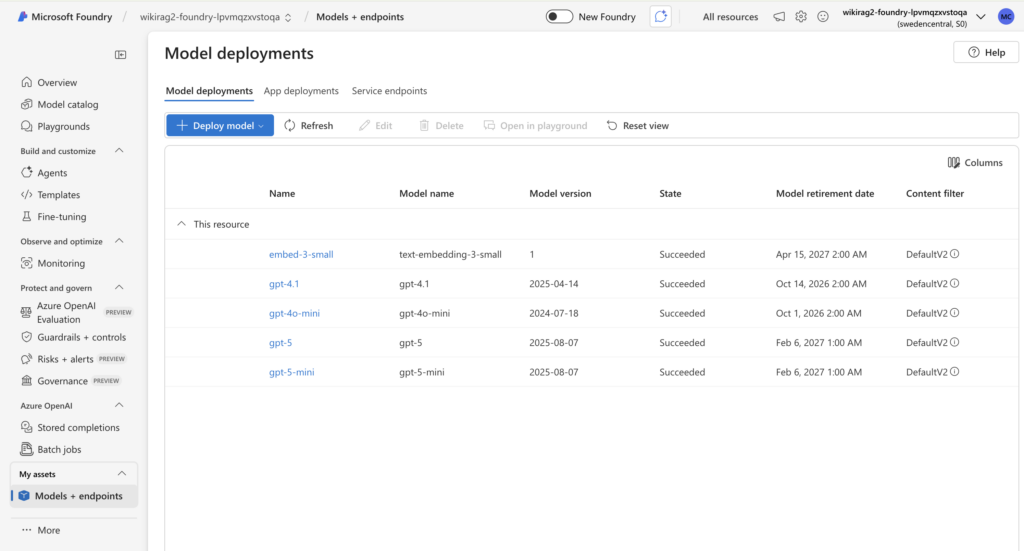Click the Stored completions icon
The image size is (1024, 551).
pyautogui.click(x=26, y=427)
